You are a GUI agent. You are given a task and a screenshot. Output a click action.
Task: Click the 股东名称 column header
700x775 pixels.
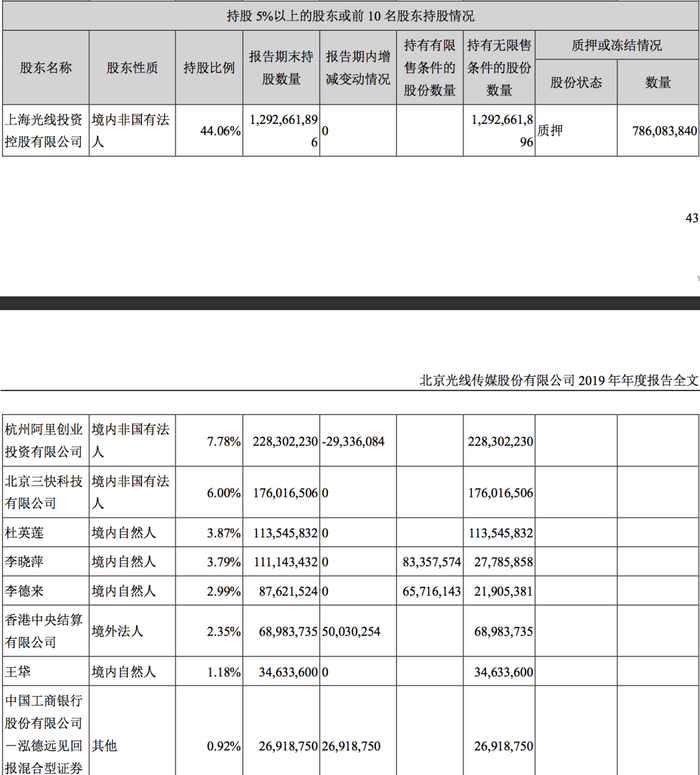coord(45,68)
